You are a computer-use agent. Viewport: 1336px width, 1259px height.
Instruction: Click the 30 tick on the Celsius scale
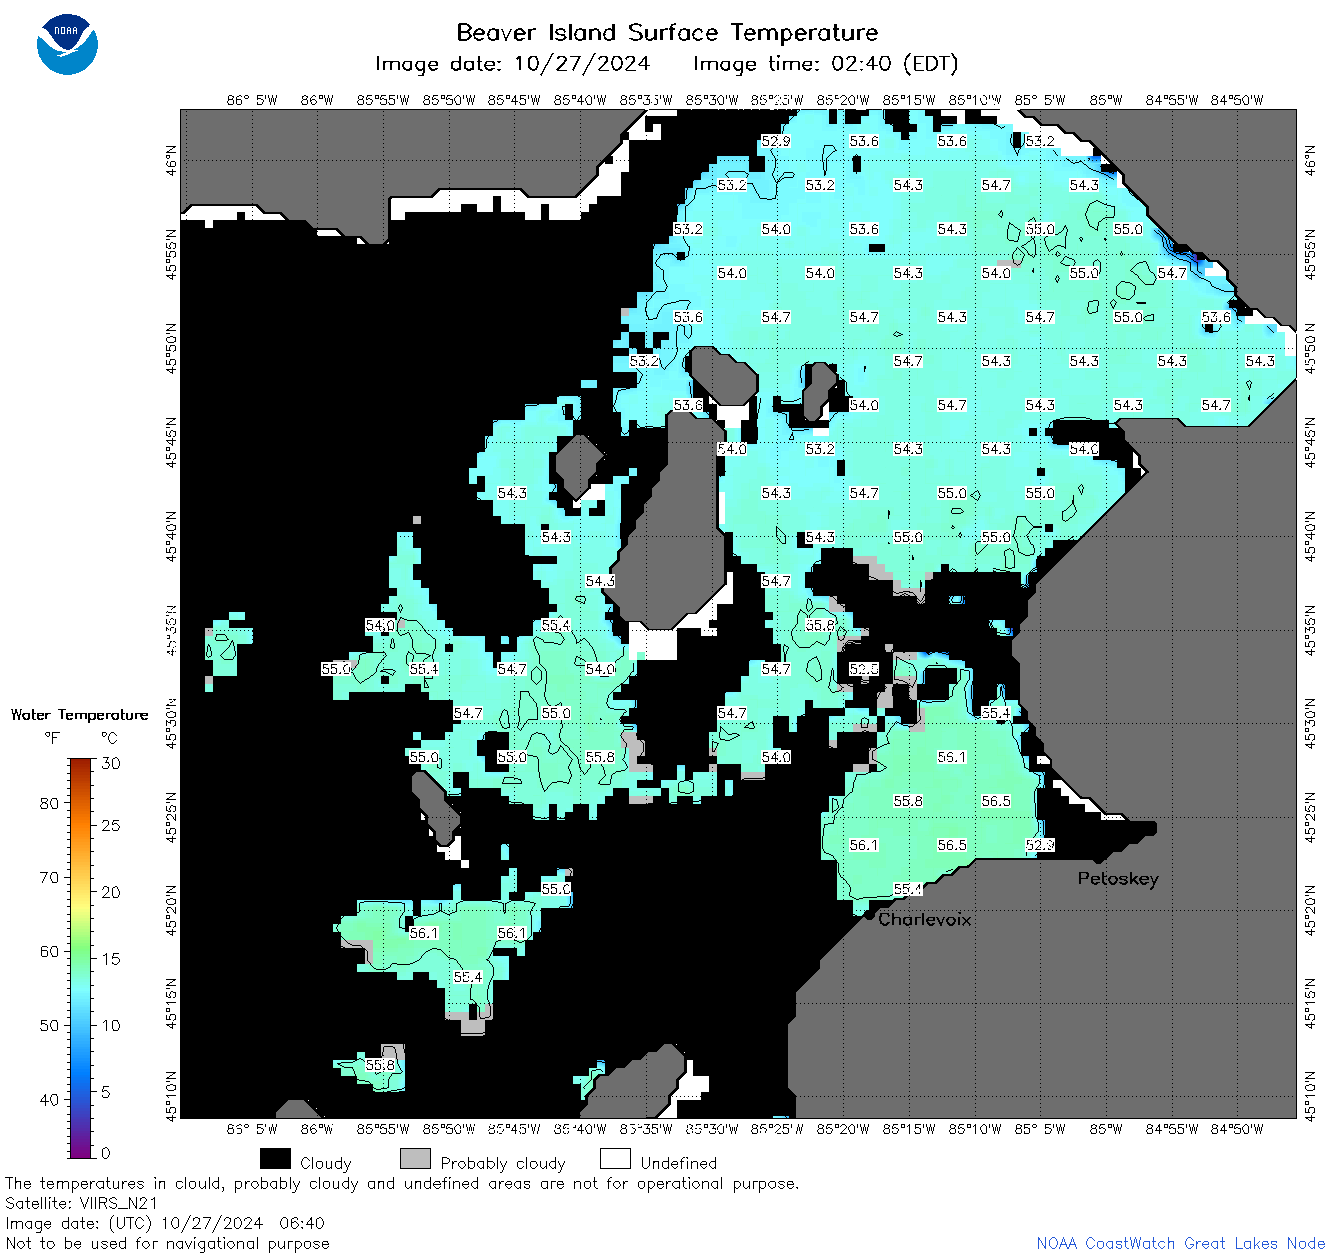pyautogui.click(x=111, y=763)
